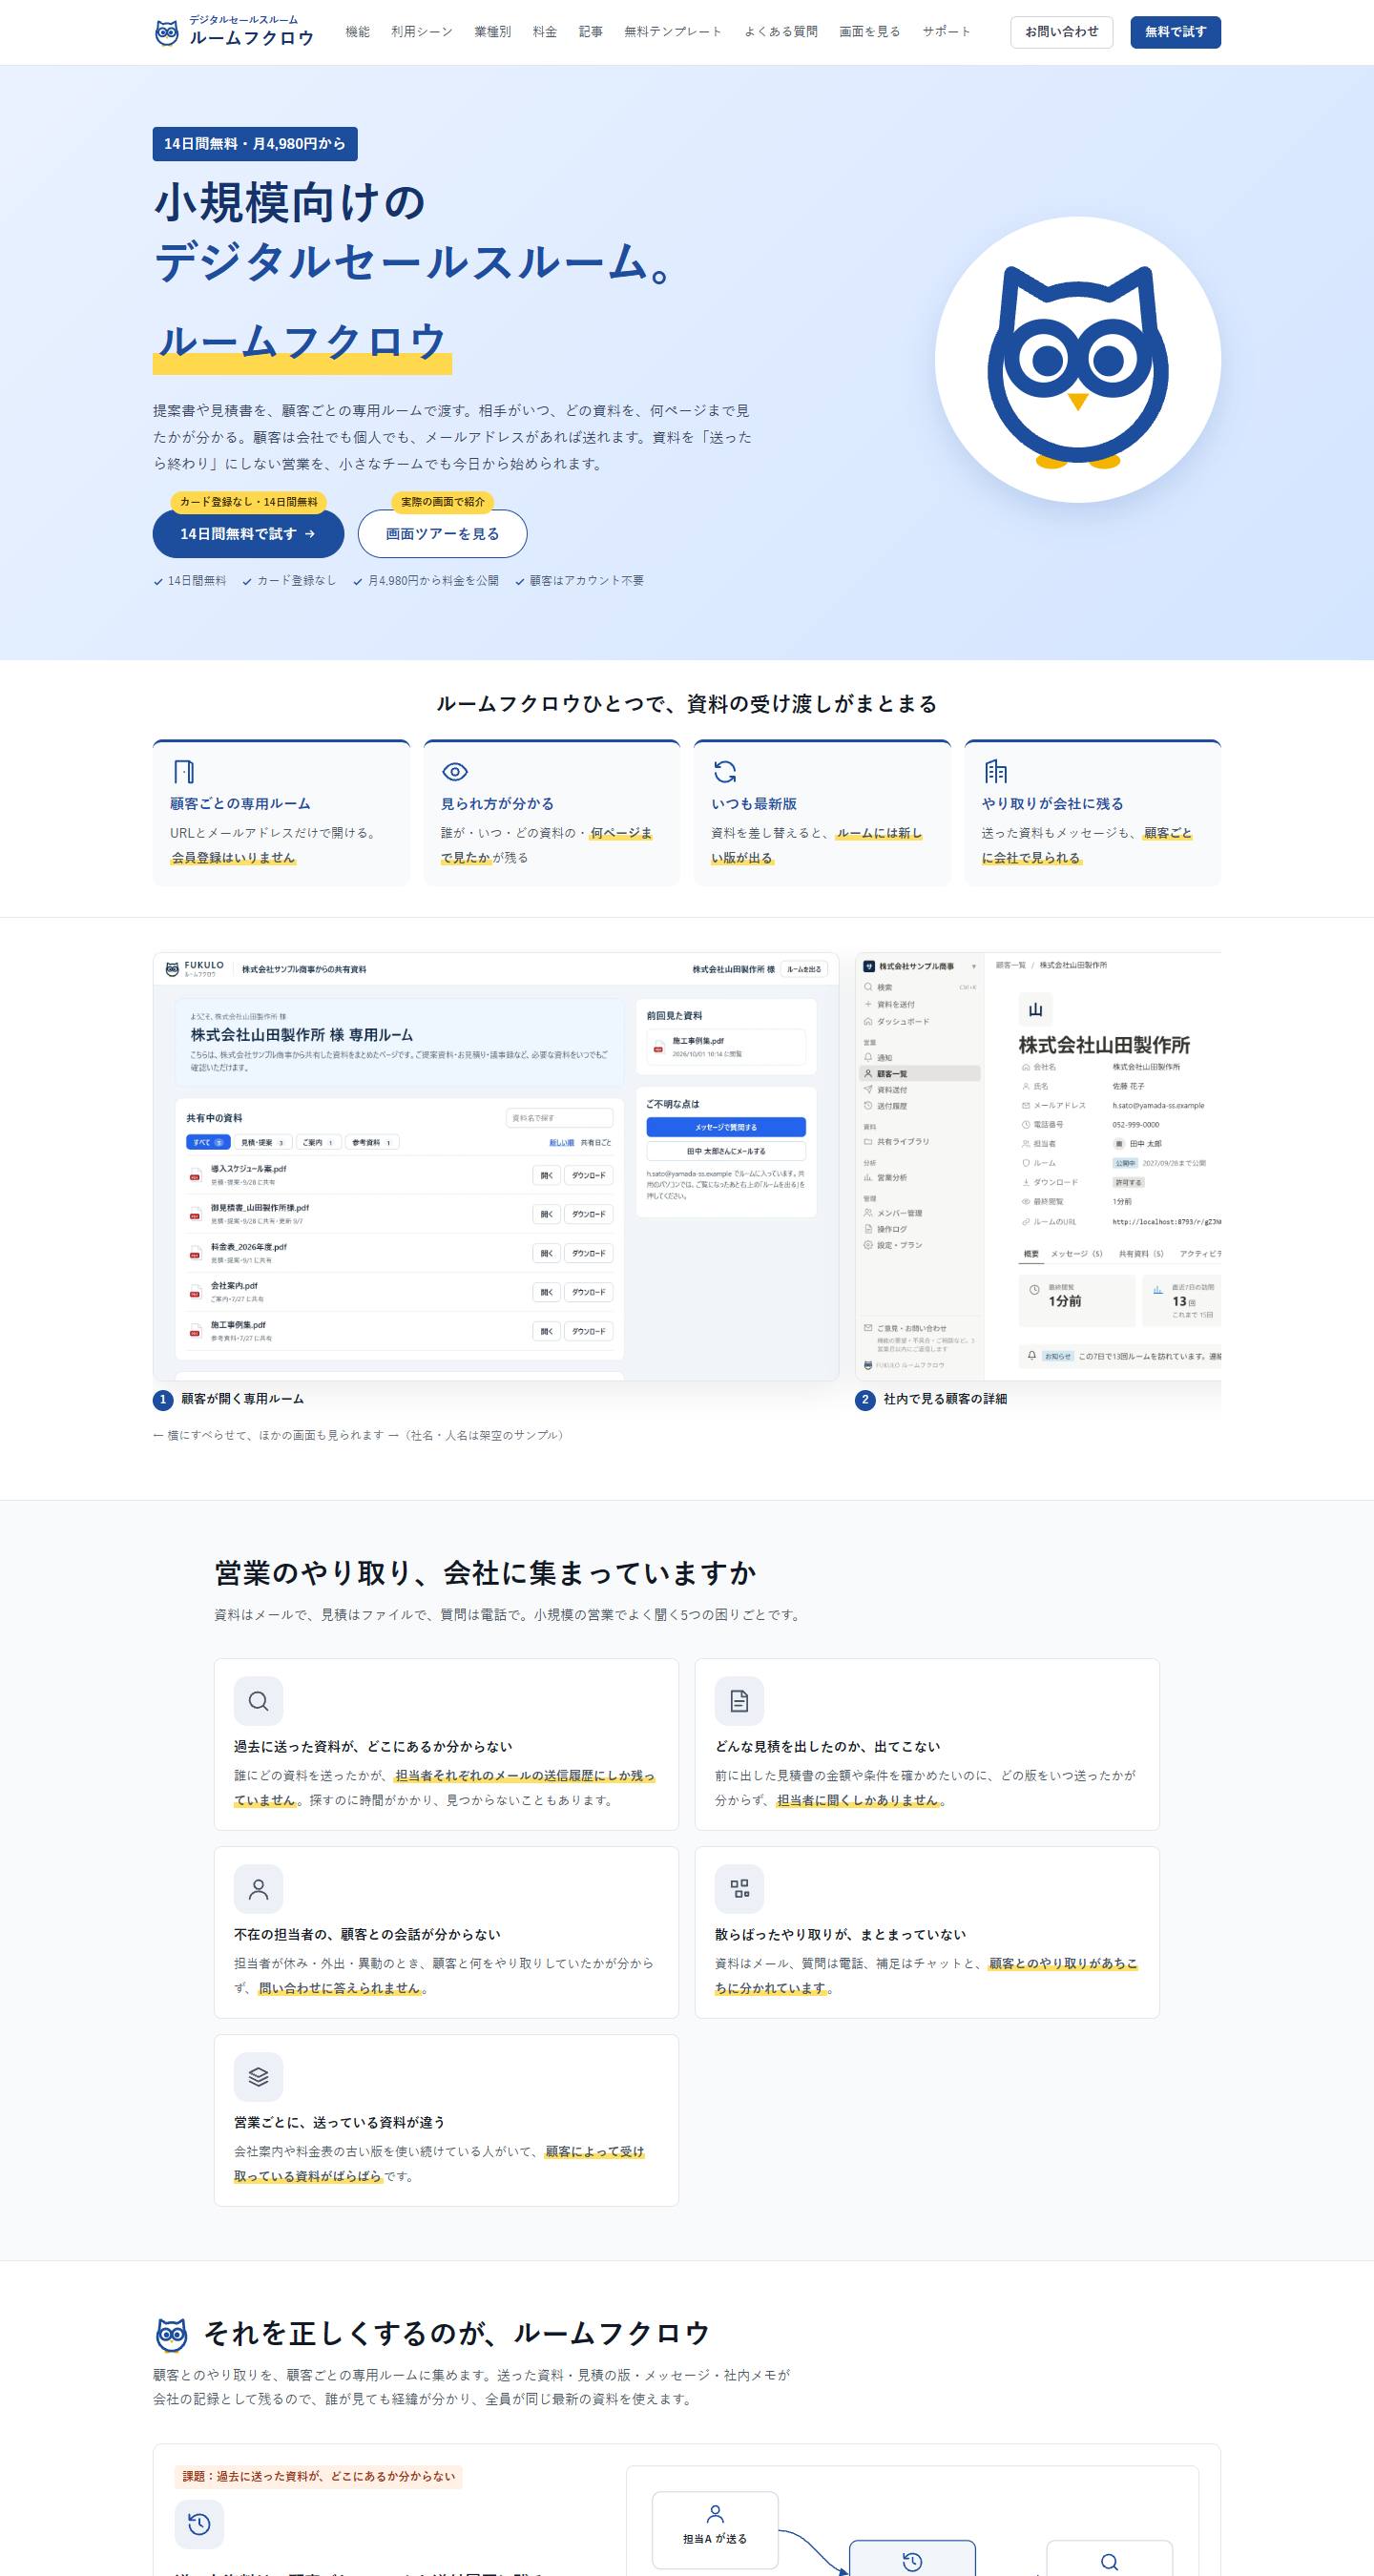Click the building icon on やり取りが会社に残る card
Screen dimensions: 1374x2576
point(995,771)
